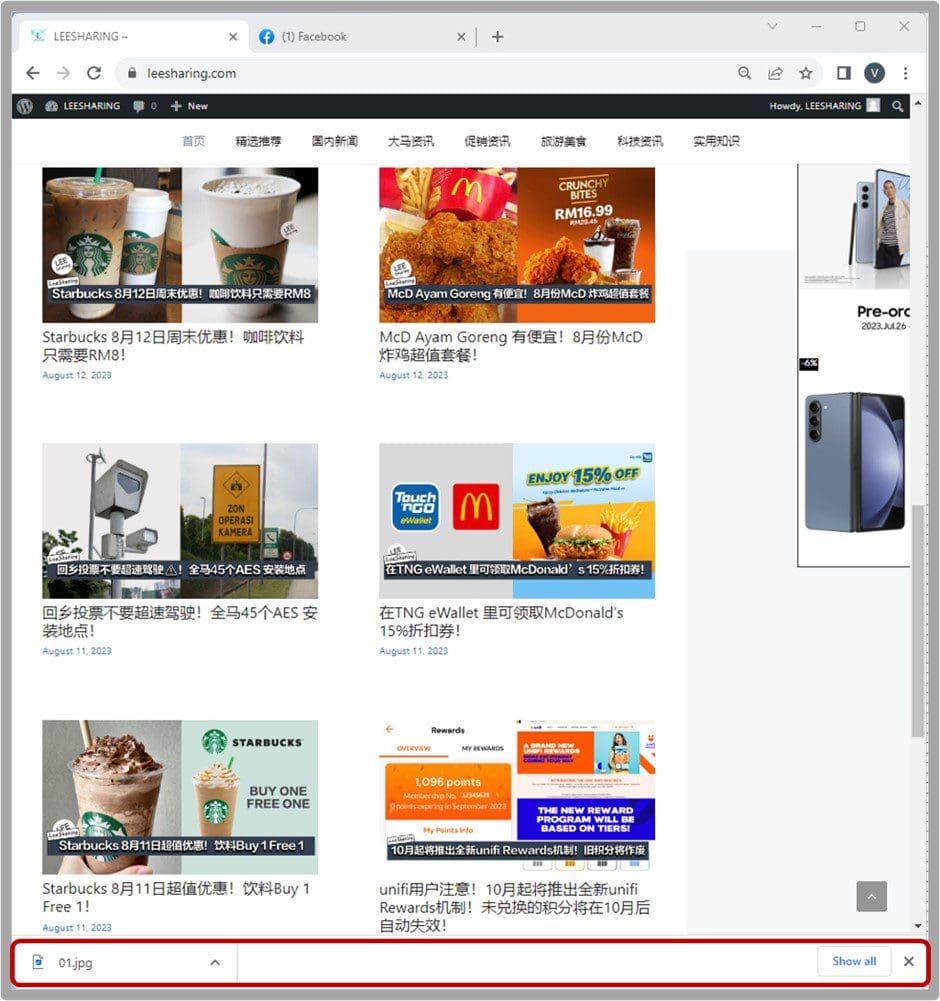
Task: Close the LEESHARING tab
Action: (233, 37)
